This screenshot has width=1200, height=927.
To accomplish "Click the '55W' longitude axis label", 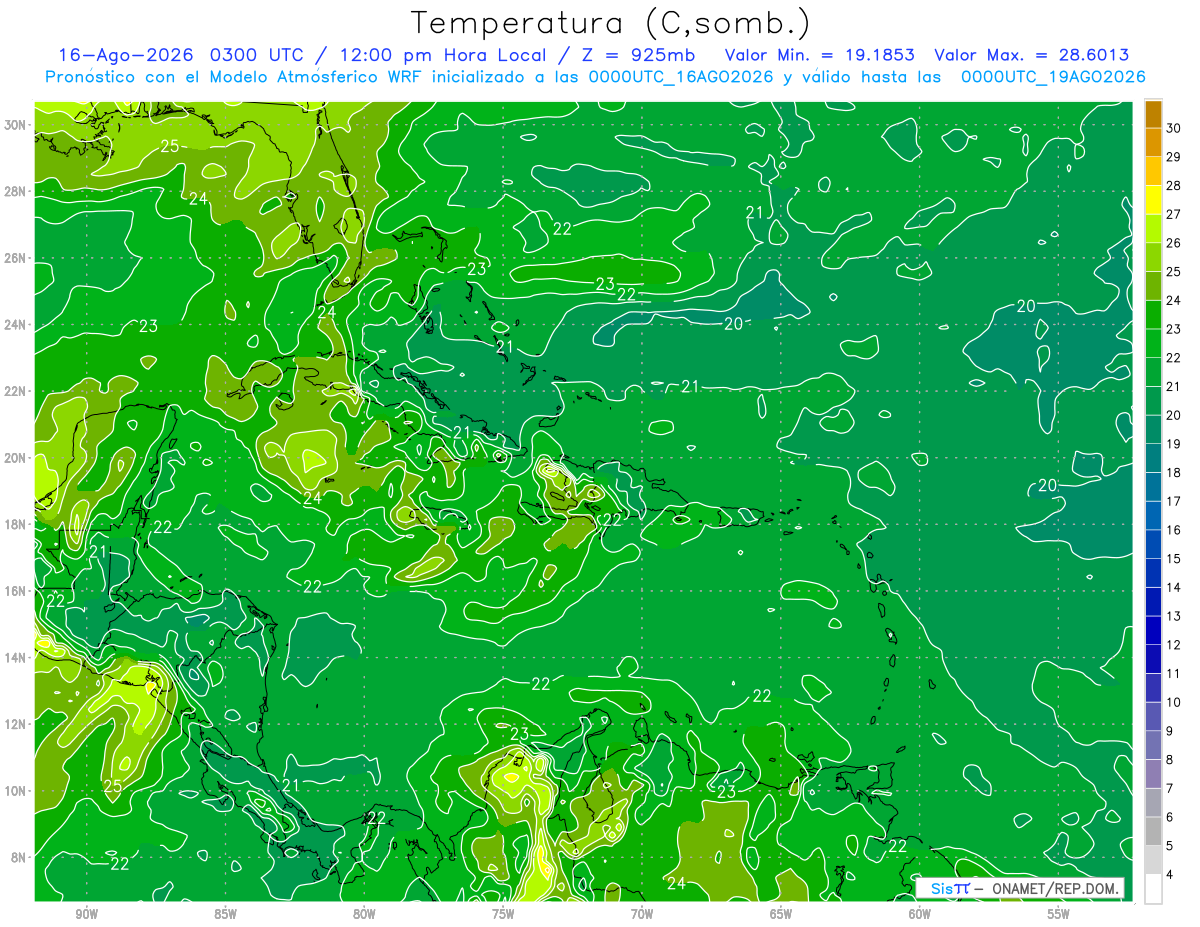I will [1059, 915].
